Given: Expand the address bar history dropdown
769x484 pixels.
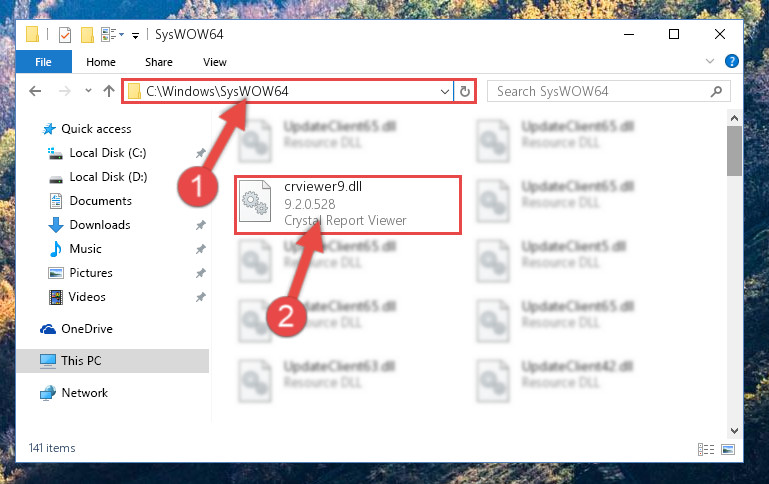Looking at the screenshot, I should pos(444,92).
